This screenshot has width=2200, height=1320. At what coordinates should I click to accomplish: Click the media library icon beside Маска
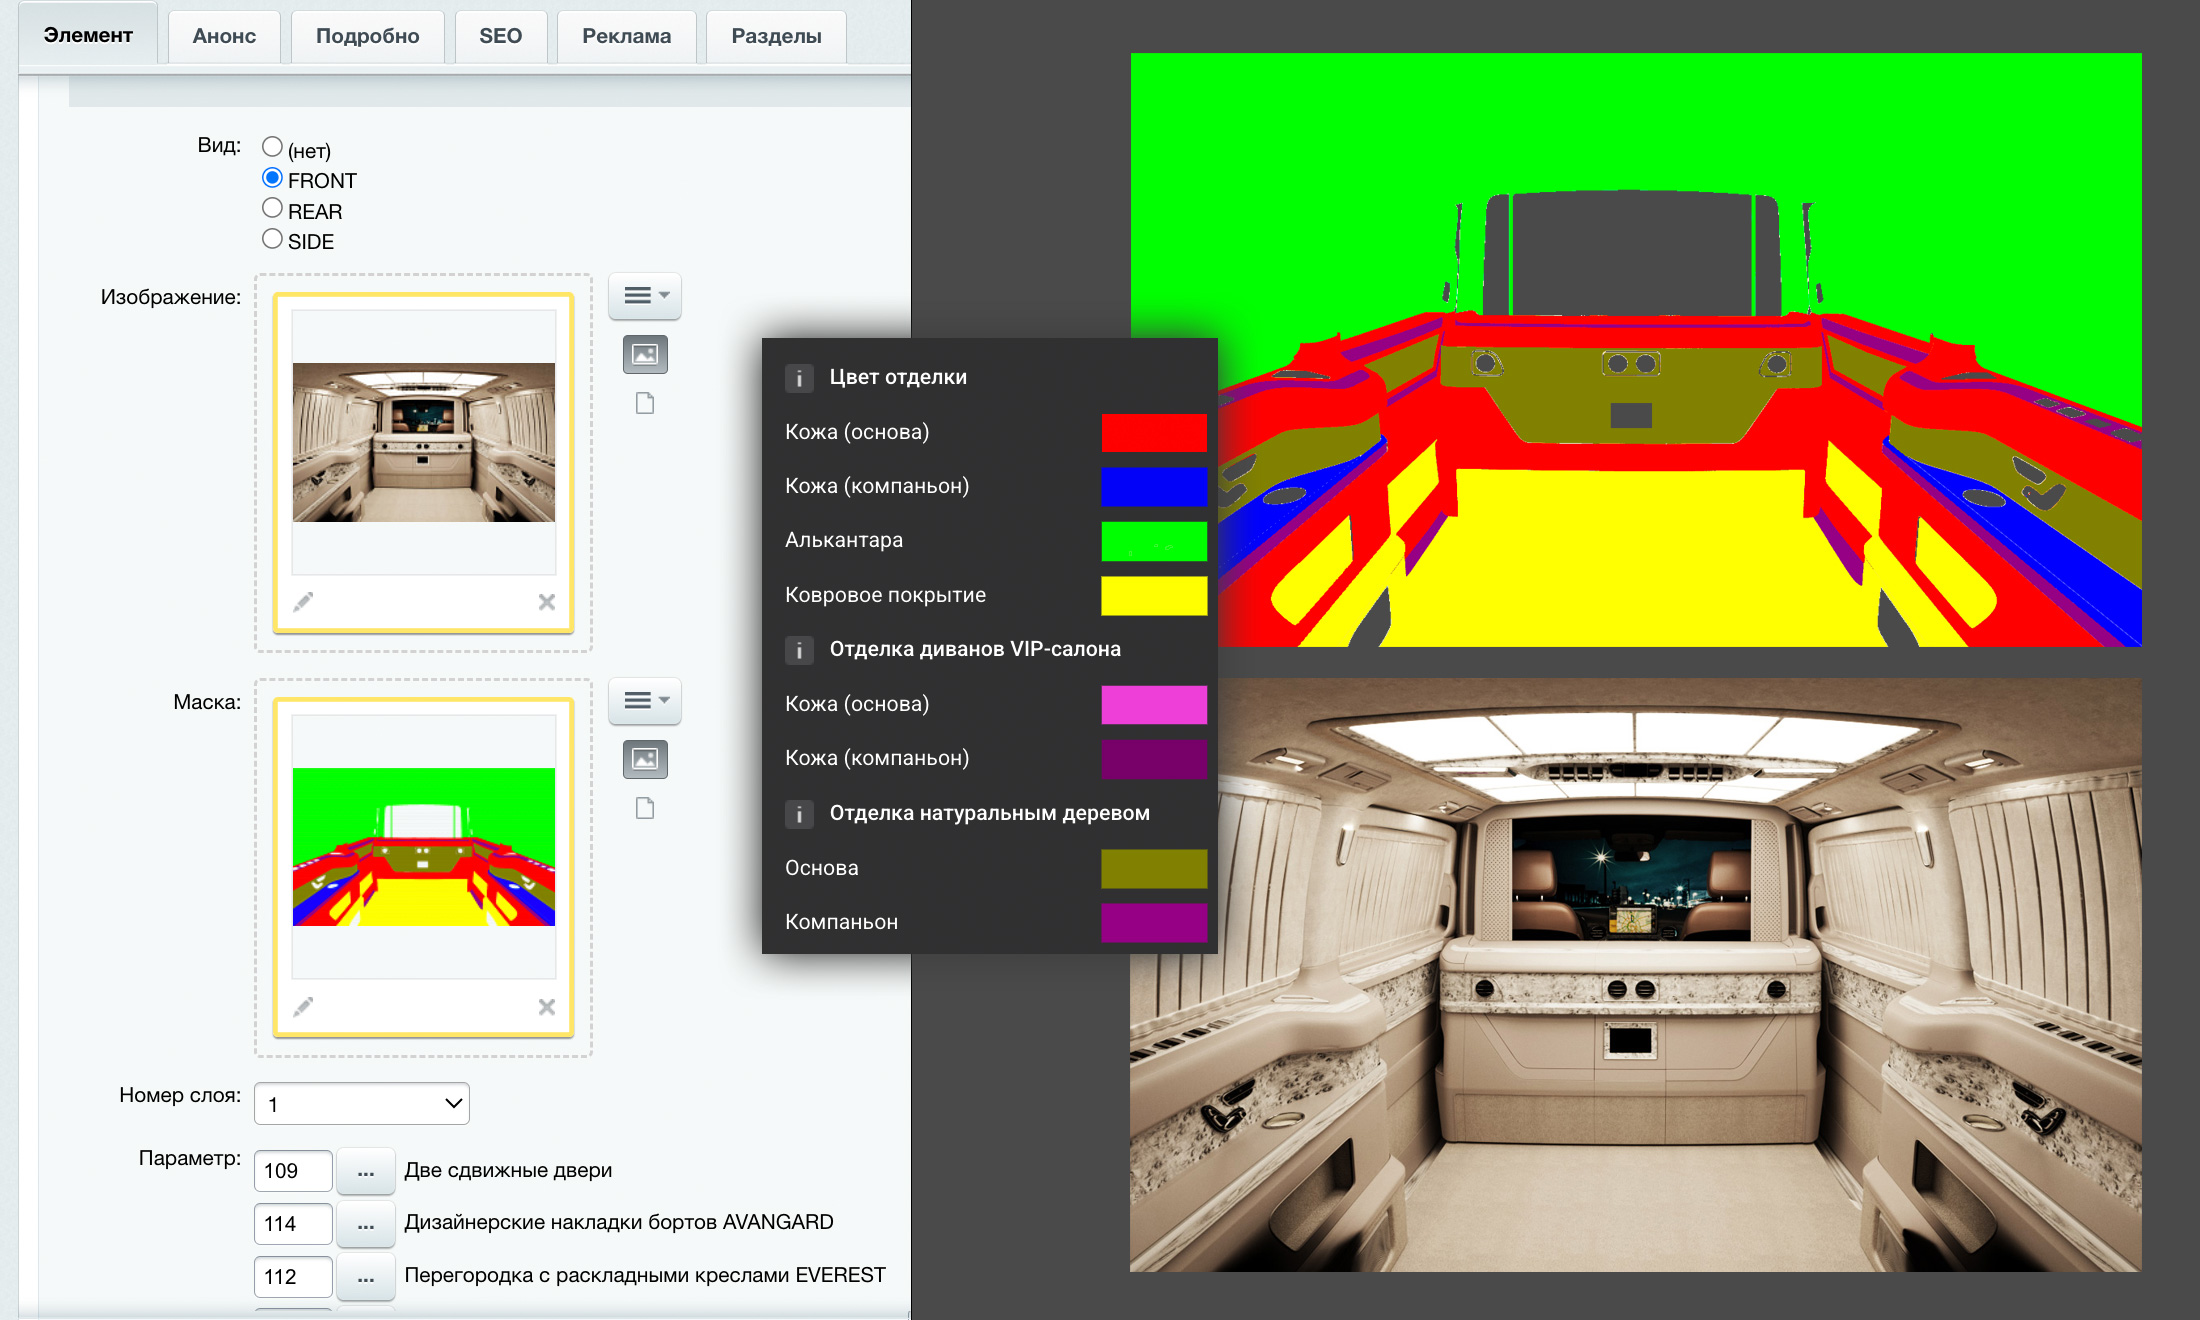tap(645, 759)
